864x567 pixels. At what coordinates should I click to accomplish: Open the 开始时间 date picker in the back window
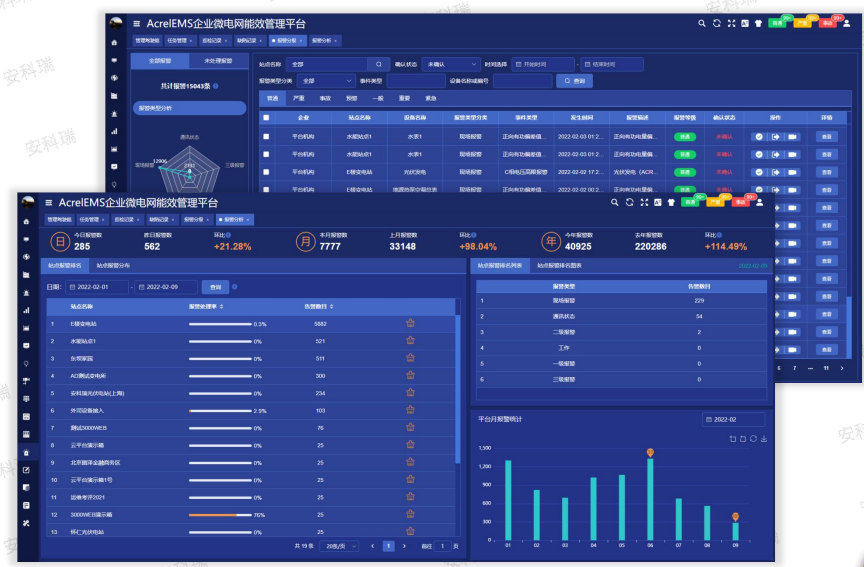click(543, 64)
